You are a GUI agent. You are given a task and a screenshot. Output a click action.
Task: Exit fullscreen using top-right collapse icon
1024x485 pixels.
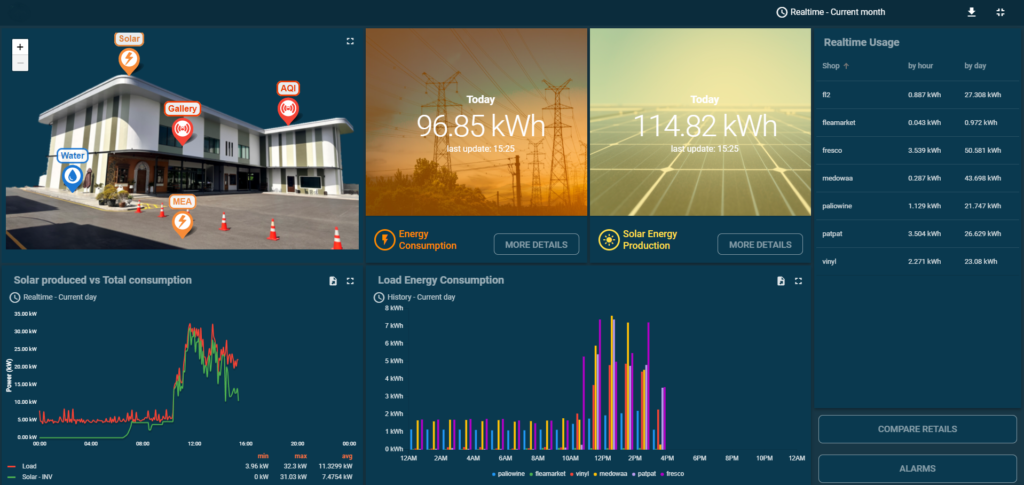[1001, 12]
